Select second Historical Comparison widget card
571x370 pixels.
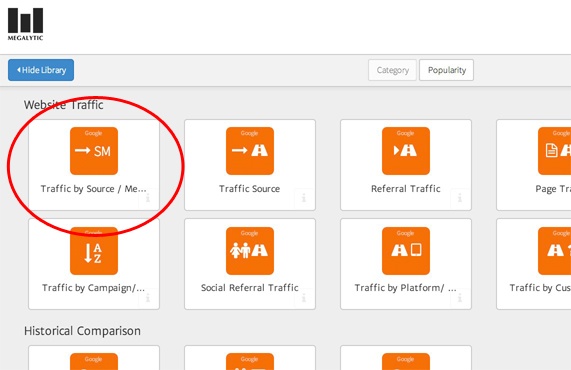click(250, 358)
